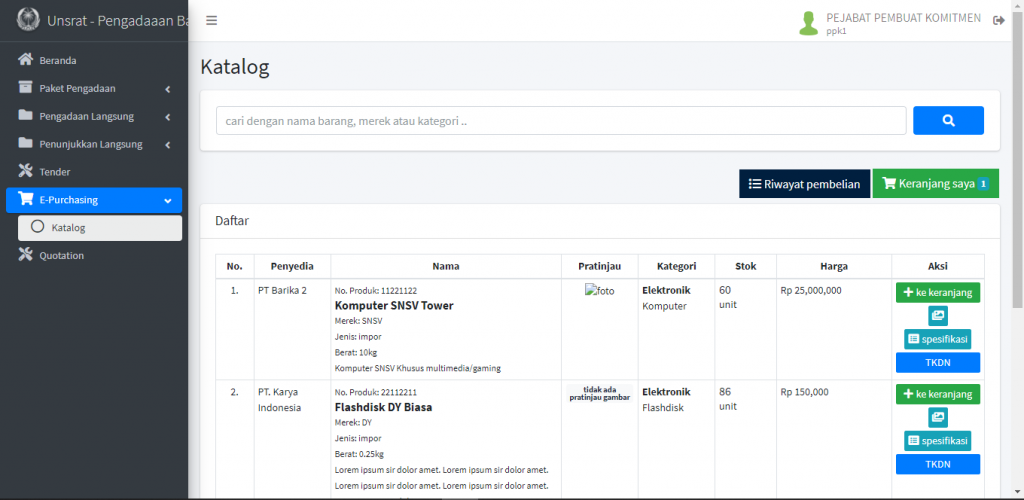Viewport: 1024px width, 500px height.
Task: Click the foto preview for Komputer SNSV Tower
Action: (x=600, y=291)
